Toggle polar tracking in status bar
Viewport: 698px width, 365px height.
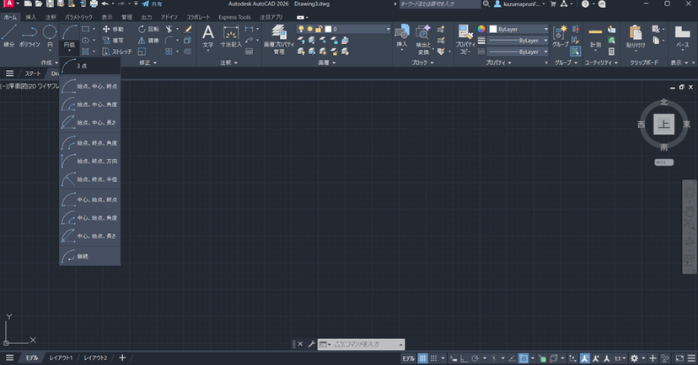tap(475, 358)
